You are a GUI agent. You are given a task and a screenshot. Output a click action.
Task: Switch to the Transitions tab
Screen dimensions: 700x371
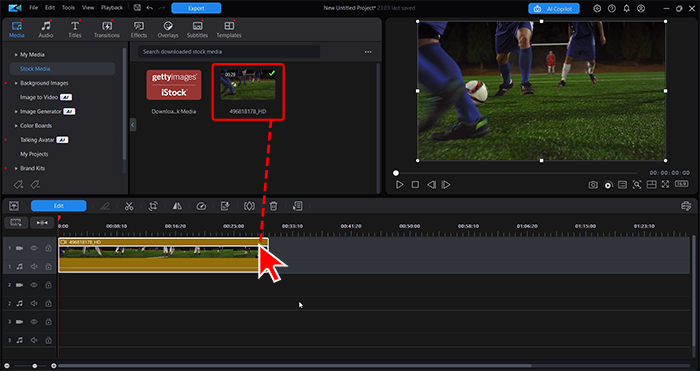(x=107, y=29)
